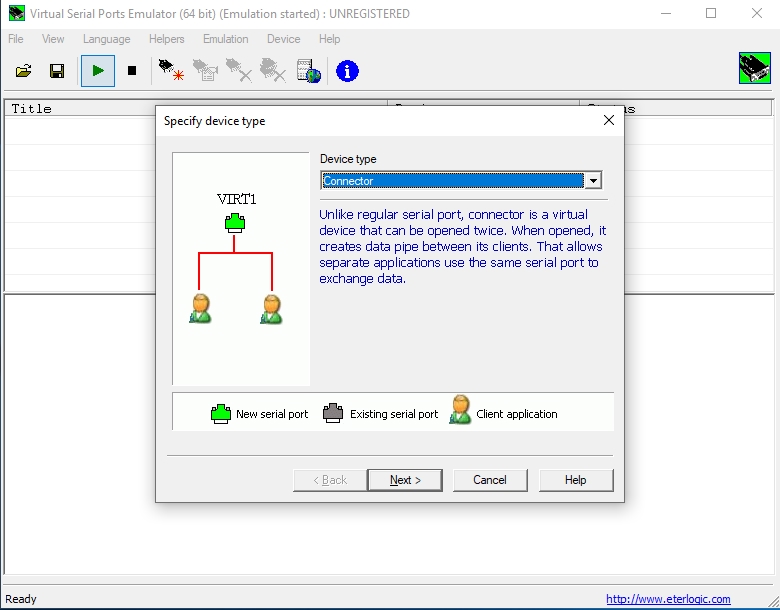
Task: Click the Delete all devices icon
Action: tap(273, 70)
